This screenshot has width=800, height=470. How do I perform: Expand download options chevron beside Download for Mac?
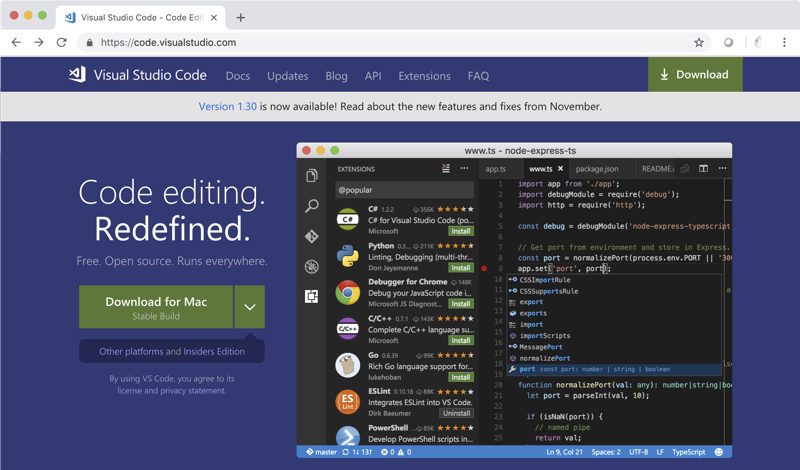[249, 307]
